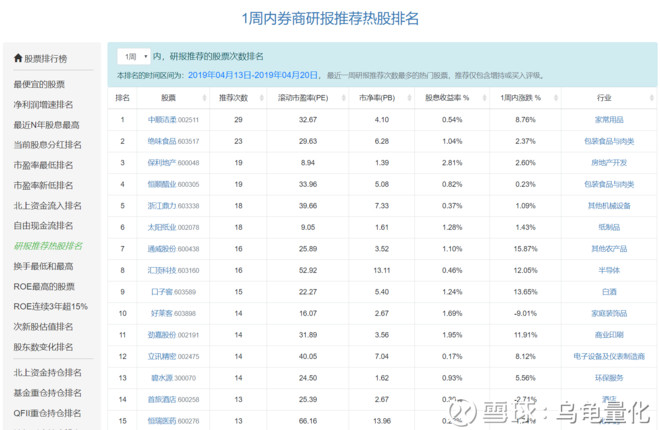Click dividend yield value 2.81%
This screenshot has width=660, height=430.
point(452,162)
